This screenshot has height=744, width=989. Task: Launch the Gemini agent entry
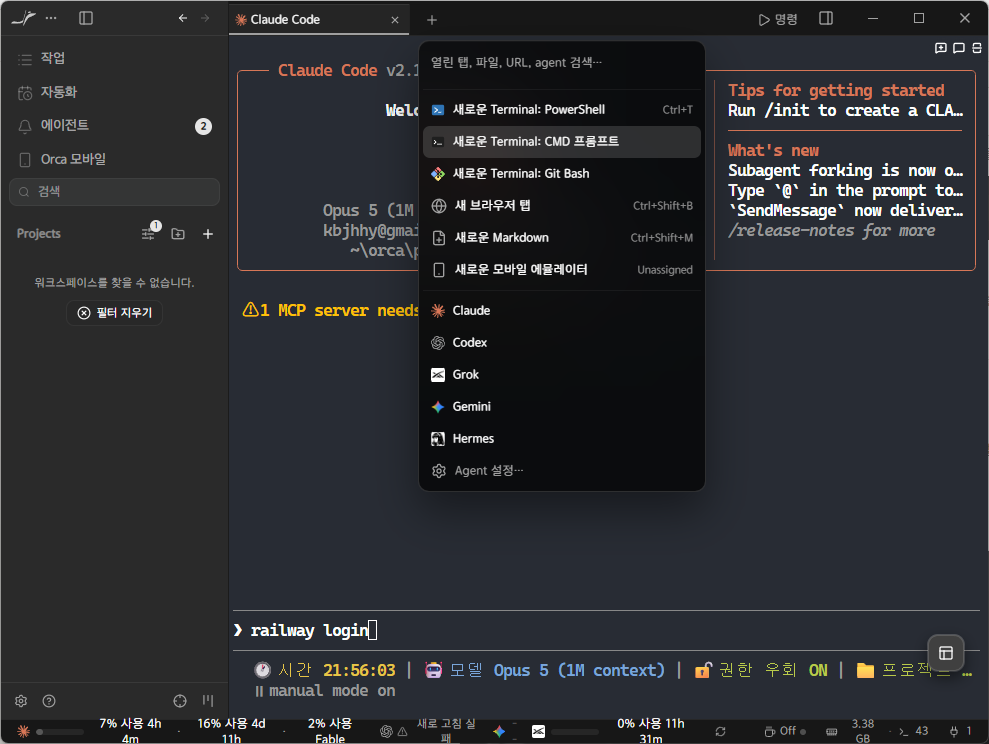point(561,407)
